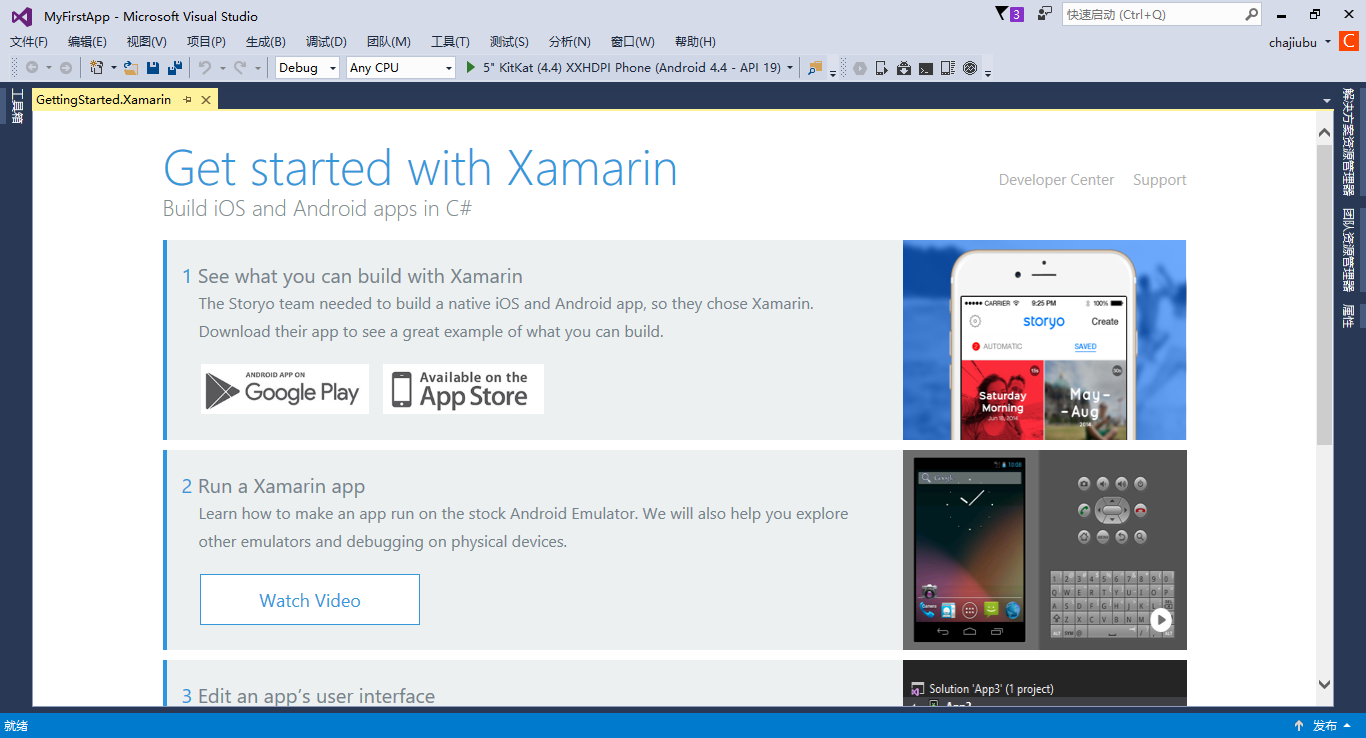1366x738 pixels.
Task: Click the orange user account avatar
Action: 1348,42
